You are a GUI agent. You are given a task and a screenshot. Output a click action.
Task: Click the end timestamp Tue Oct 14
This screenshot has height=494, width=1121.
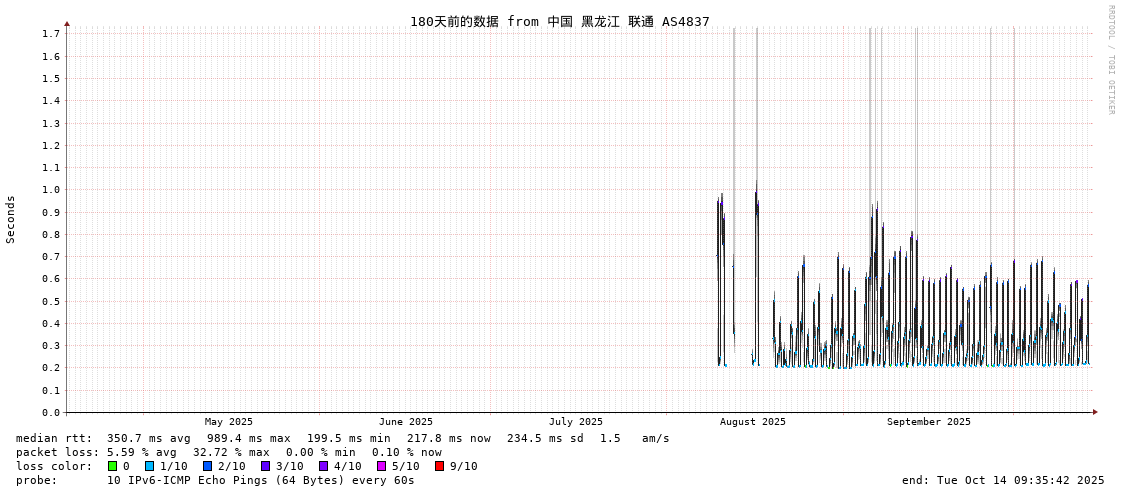(x=1004, y=480)
